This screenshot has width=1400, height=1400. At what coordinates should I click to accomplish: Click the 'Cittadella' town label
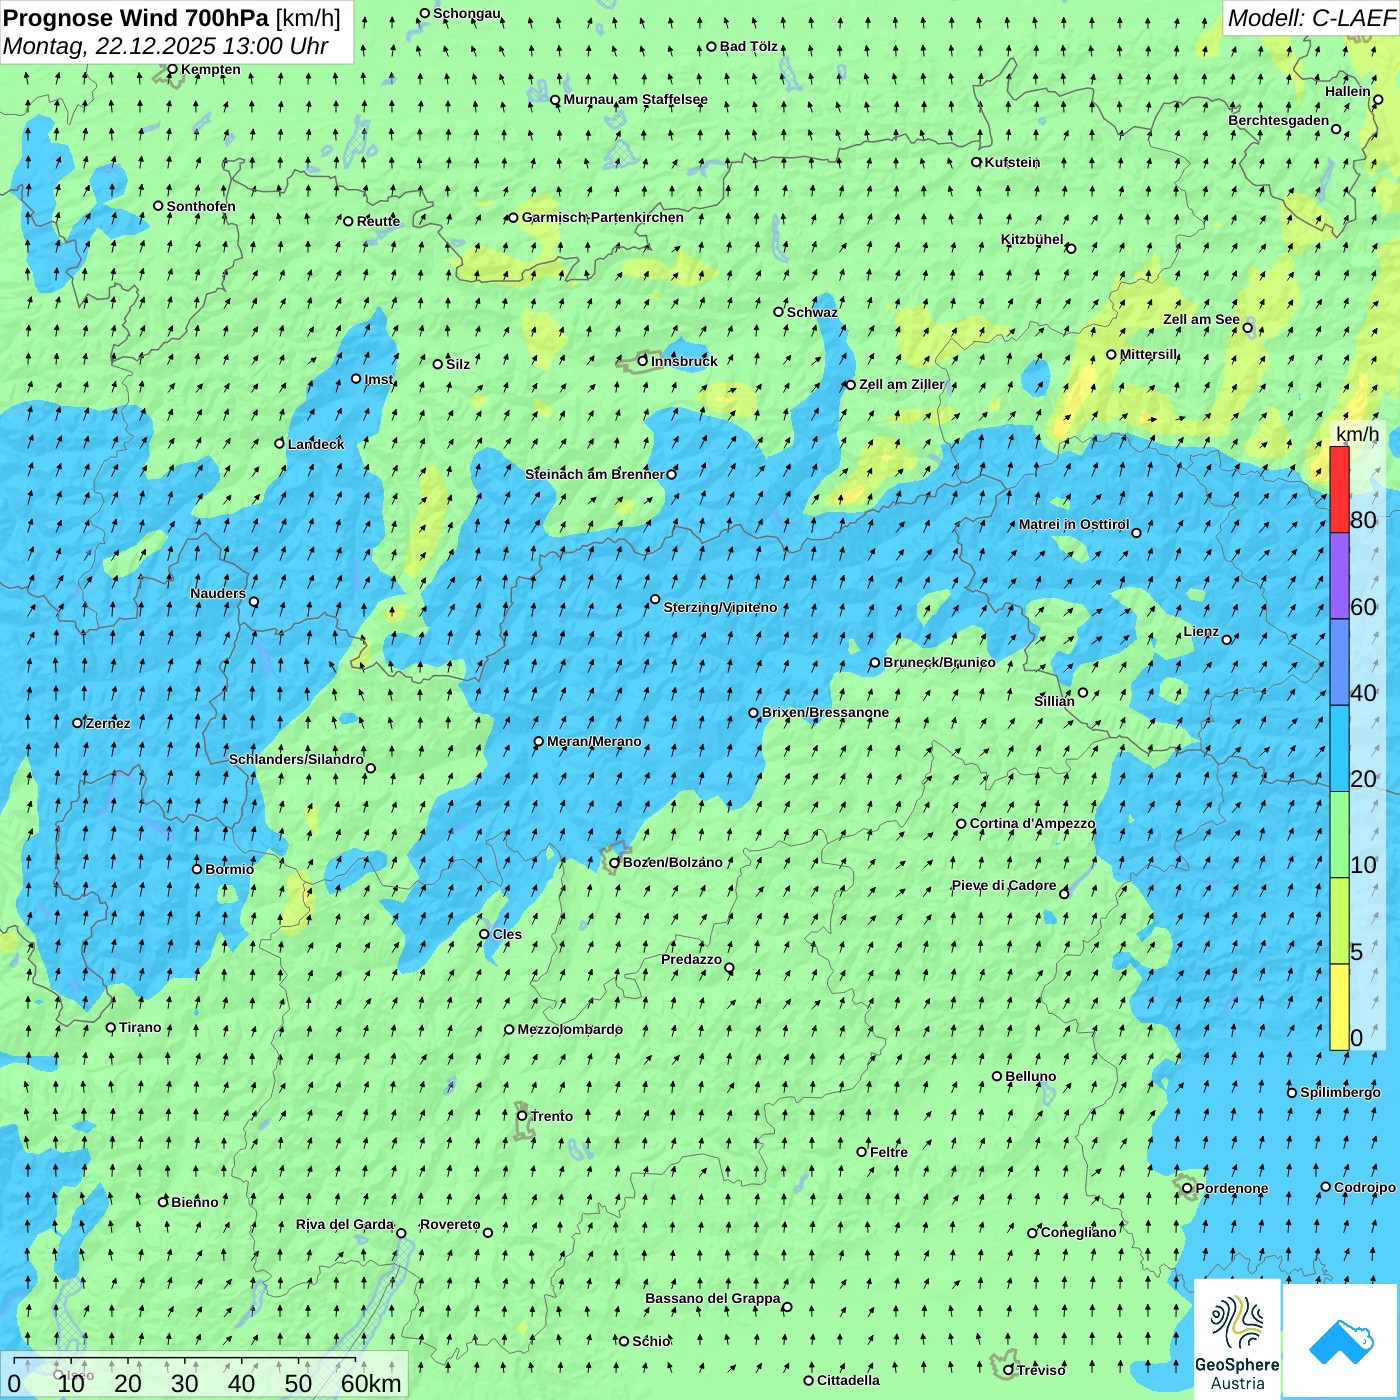point(849,1380)
